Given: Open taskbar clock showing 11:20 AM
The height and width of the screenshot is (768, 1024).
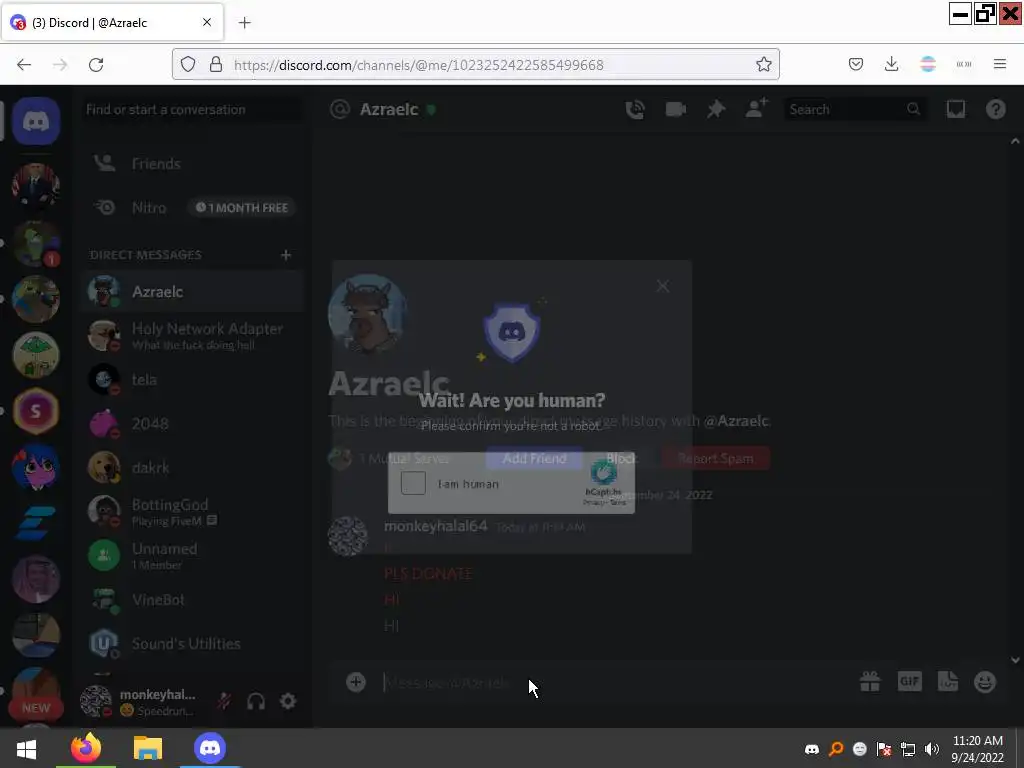Looking at the screenshot, I should (x=977, y=749).
